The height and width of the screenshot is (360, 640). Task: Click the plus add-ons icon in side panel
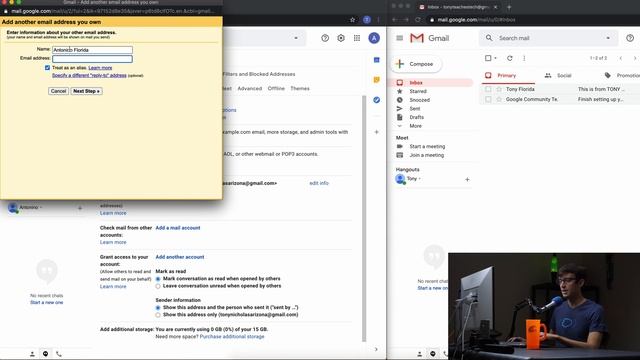click(376, 132)
